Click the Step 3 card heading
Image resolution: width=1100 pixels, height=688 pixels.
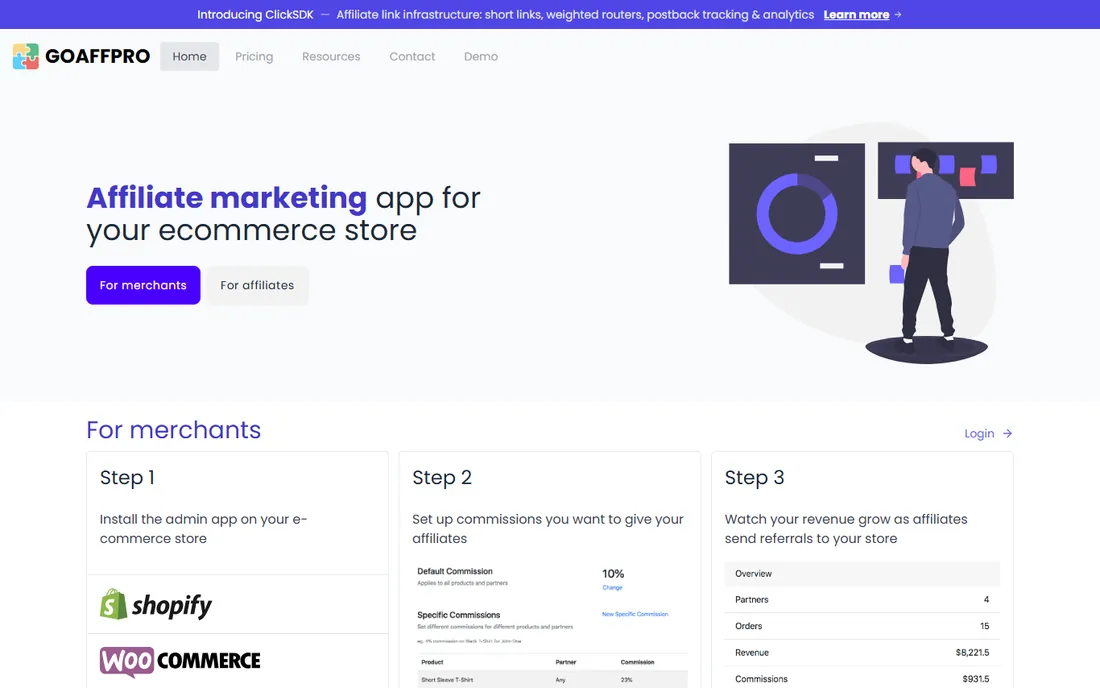tap(754, 478)
